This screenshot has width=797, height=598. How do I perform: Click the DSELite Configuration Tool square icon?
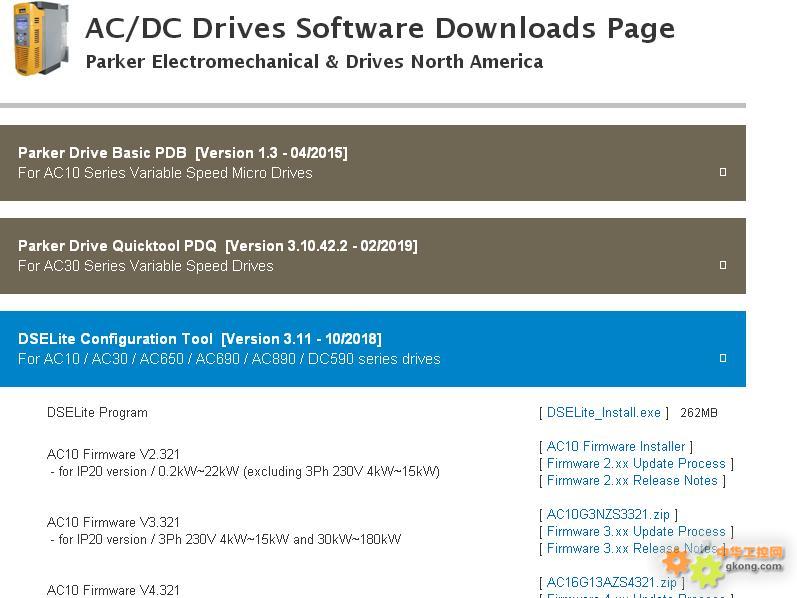pos(723,358)
